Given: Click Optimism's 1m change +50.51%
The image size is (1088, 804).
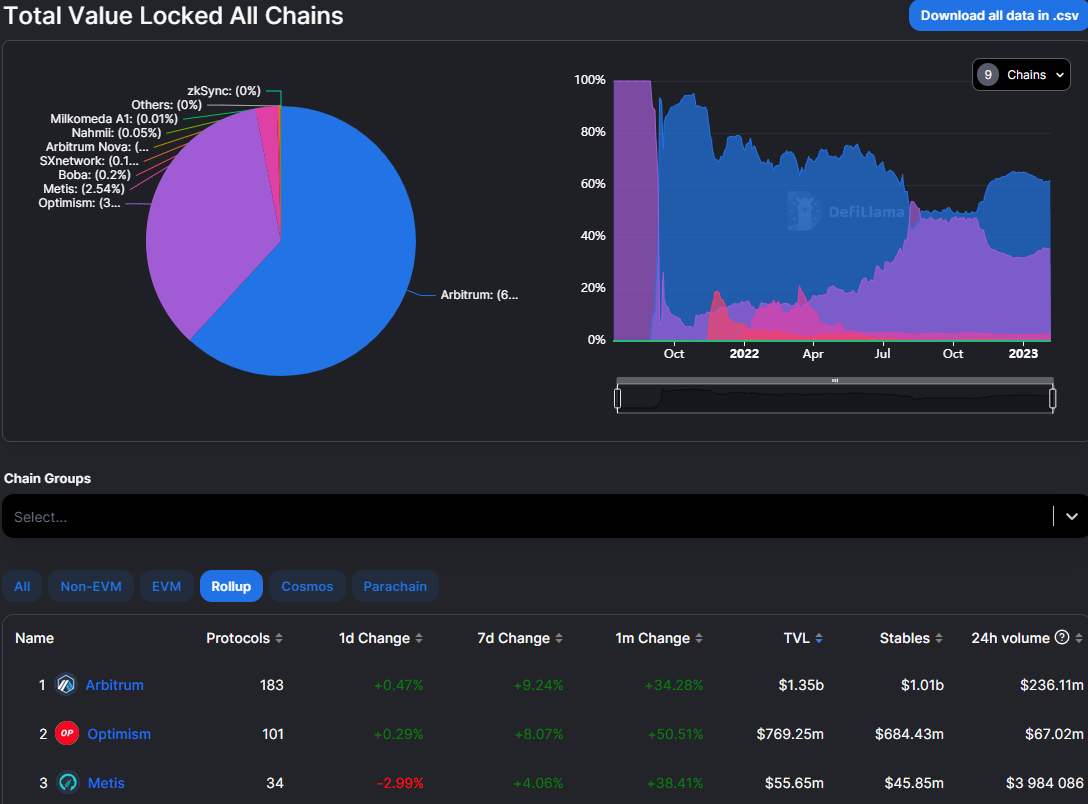Looking at the screenshot, I should point(675,734).
